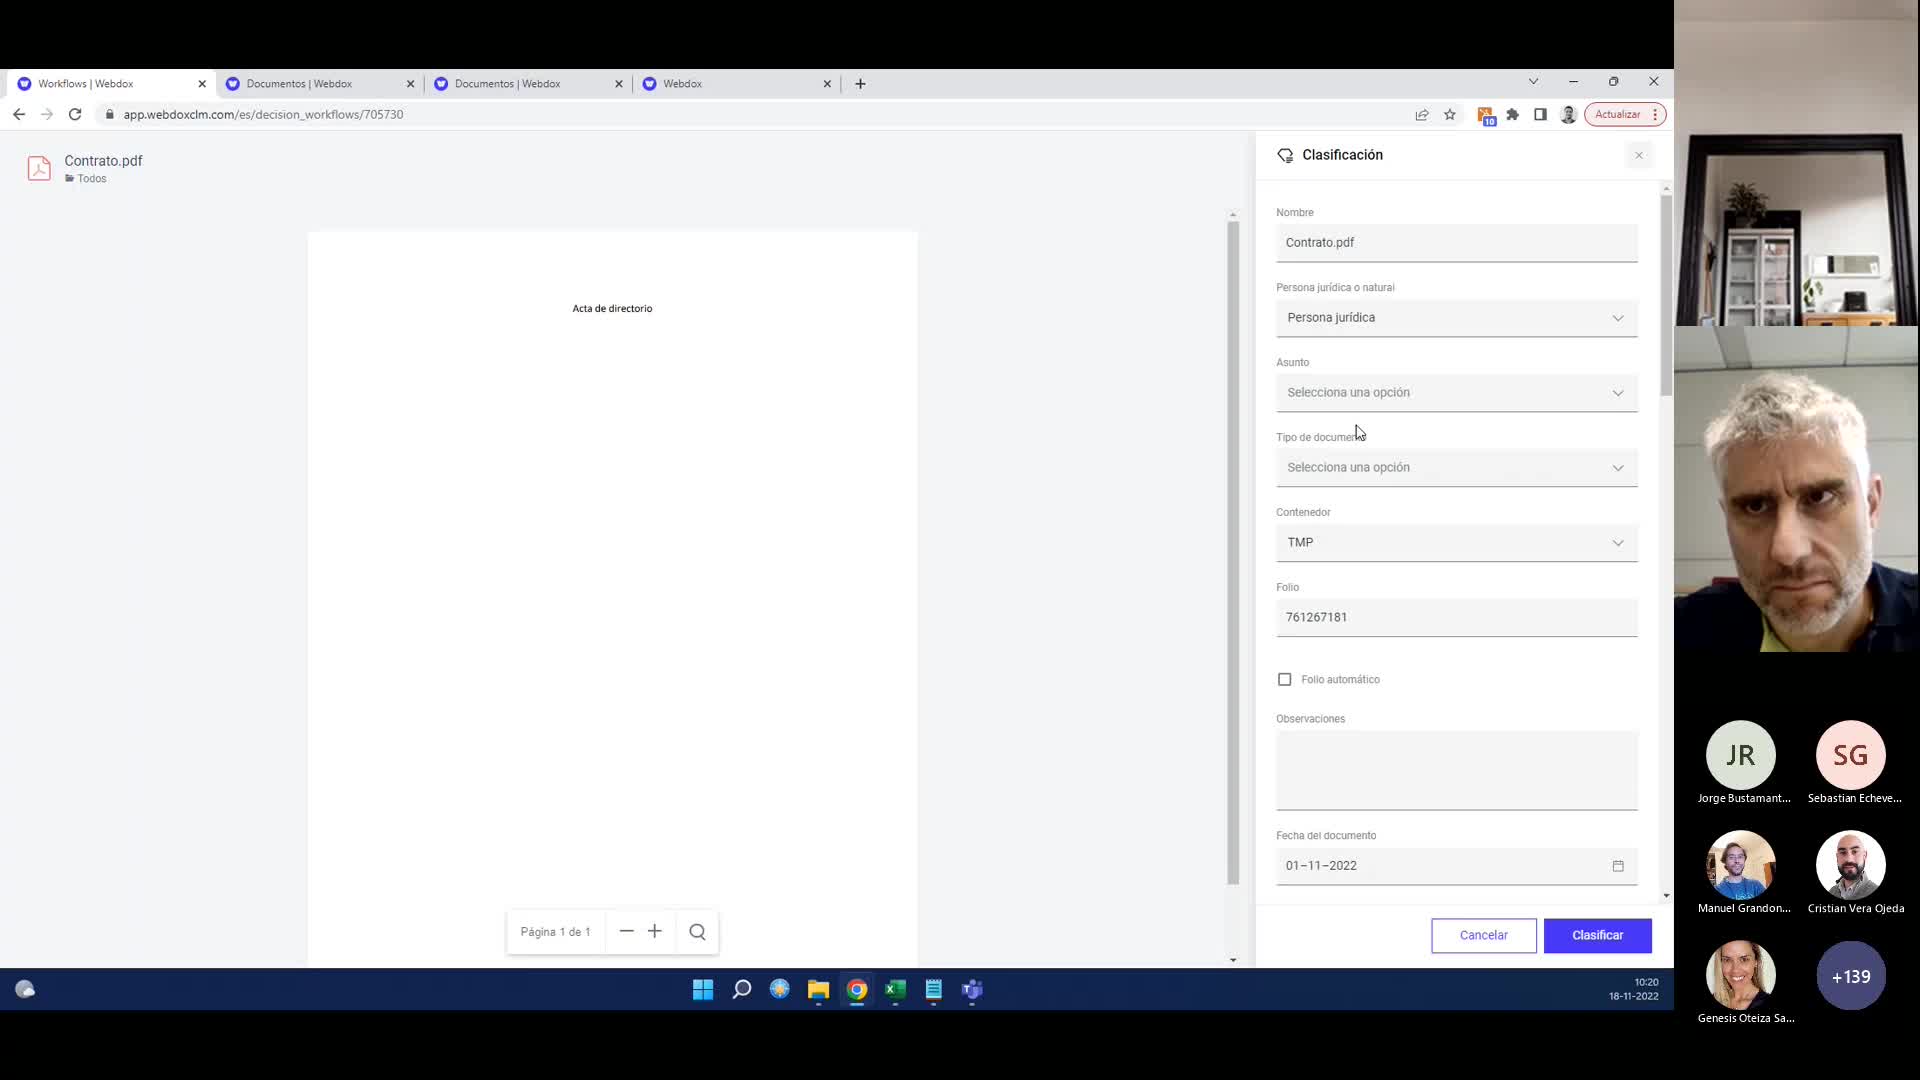Zoom in with the plus icon

[655, 931]
